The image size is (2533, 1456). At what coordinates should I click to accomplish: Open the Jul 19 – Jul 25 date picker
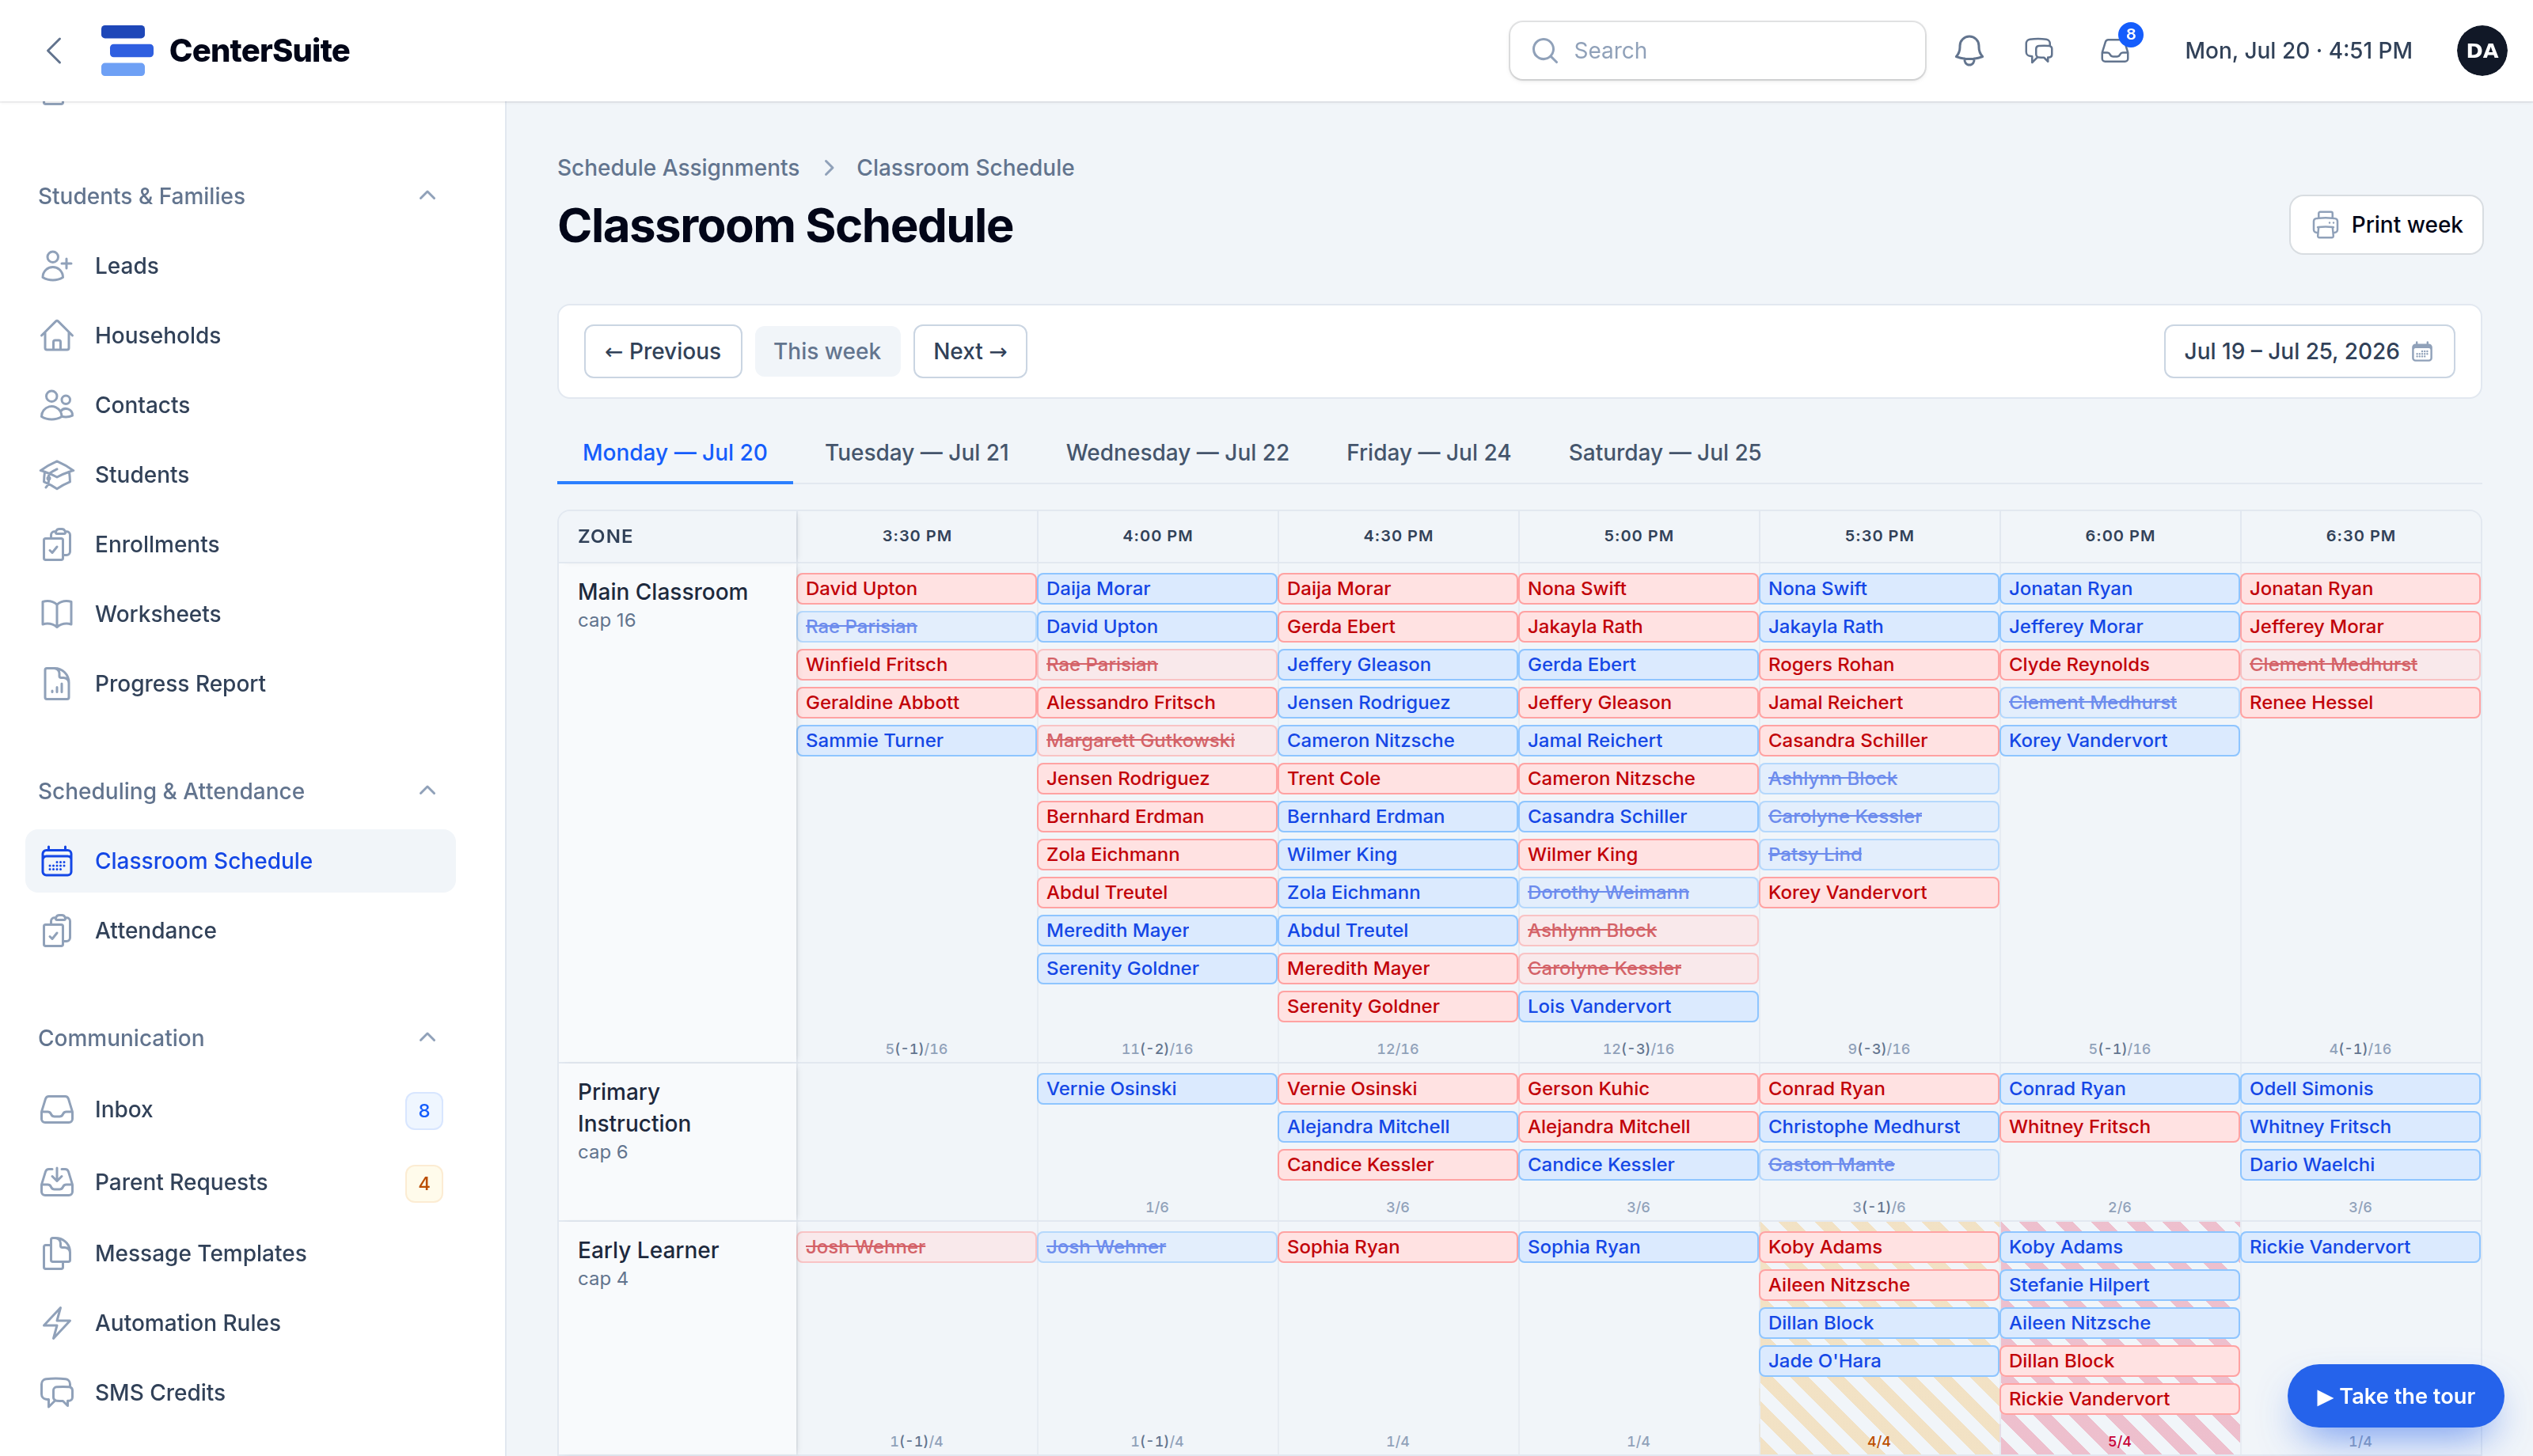click(x=2308, y=351)
